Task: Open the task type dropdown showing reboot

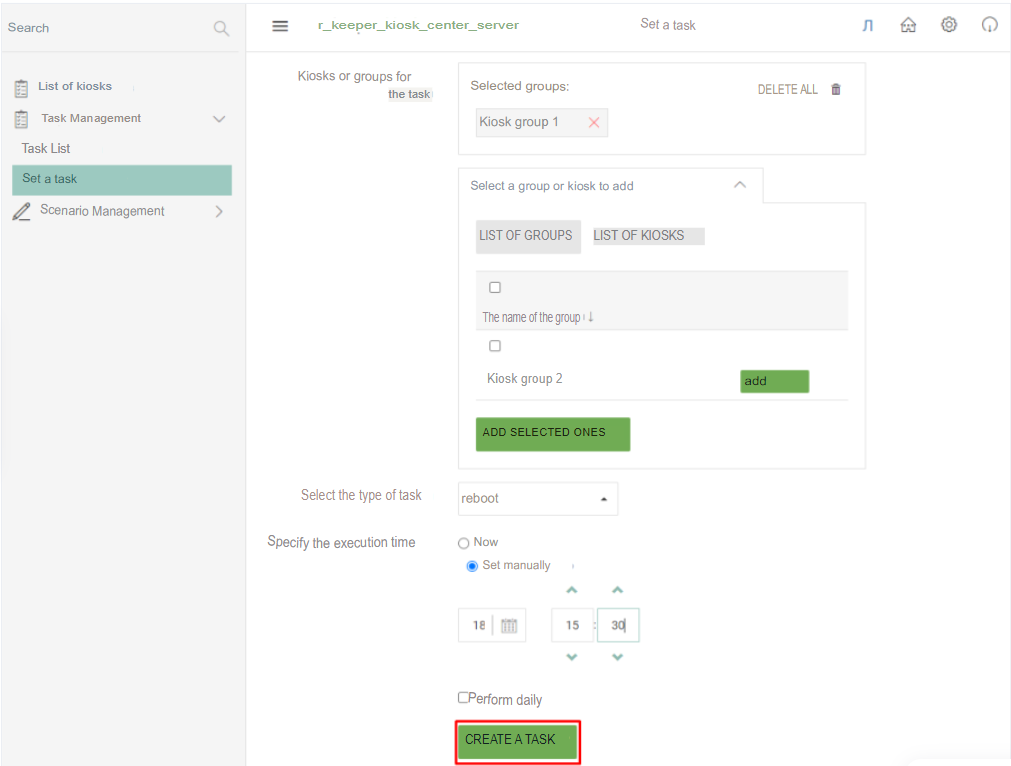Action: pos(537,498)
